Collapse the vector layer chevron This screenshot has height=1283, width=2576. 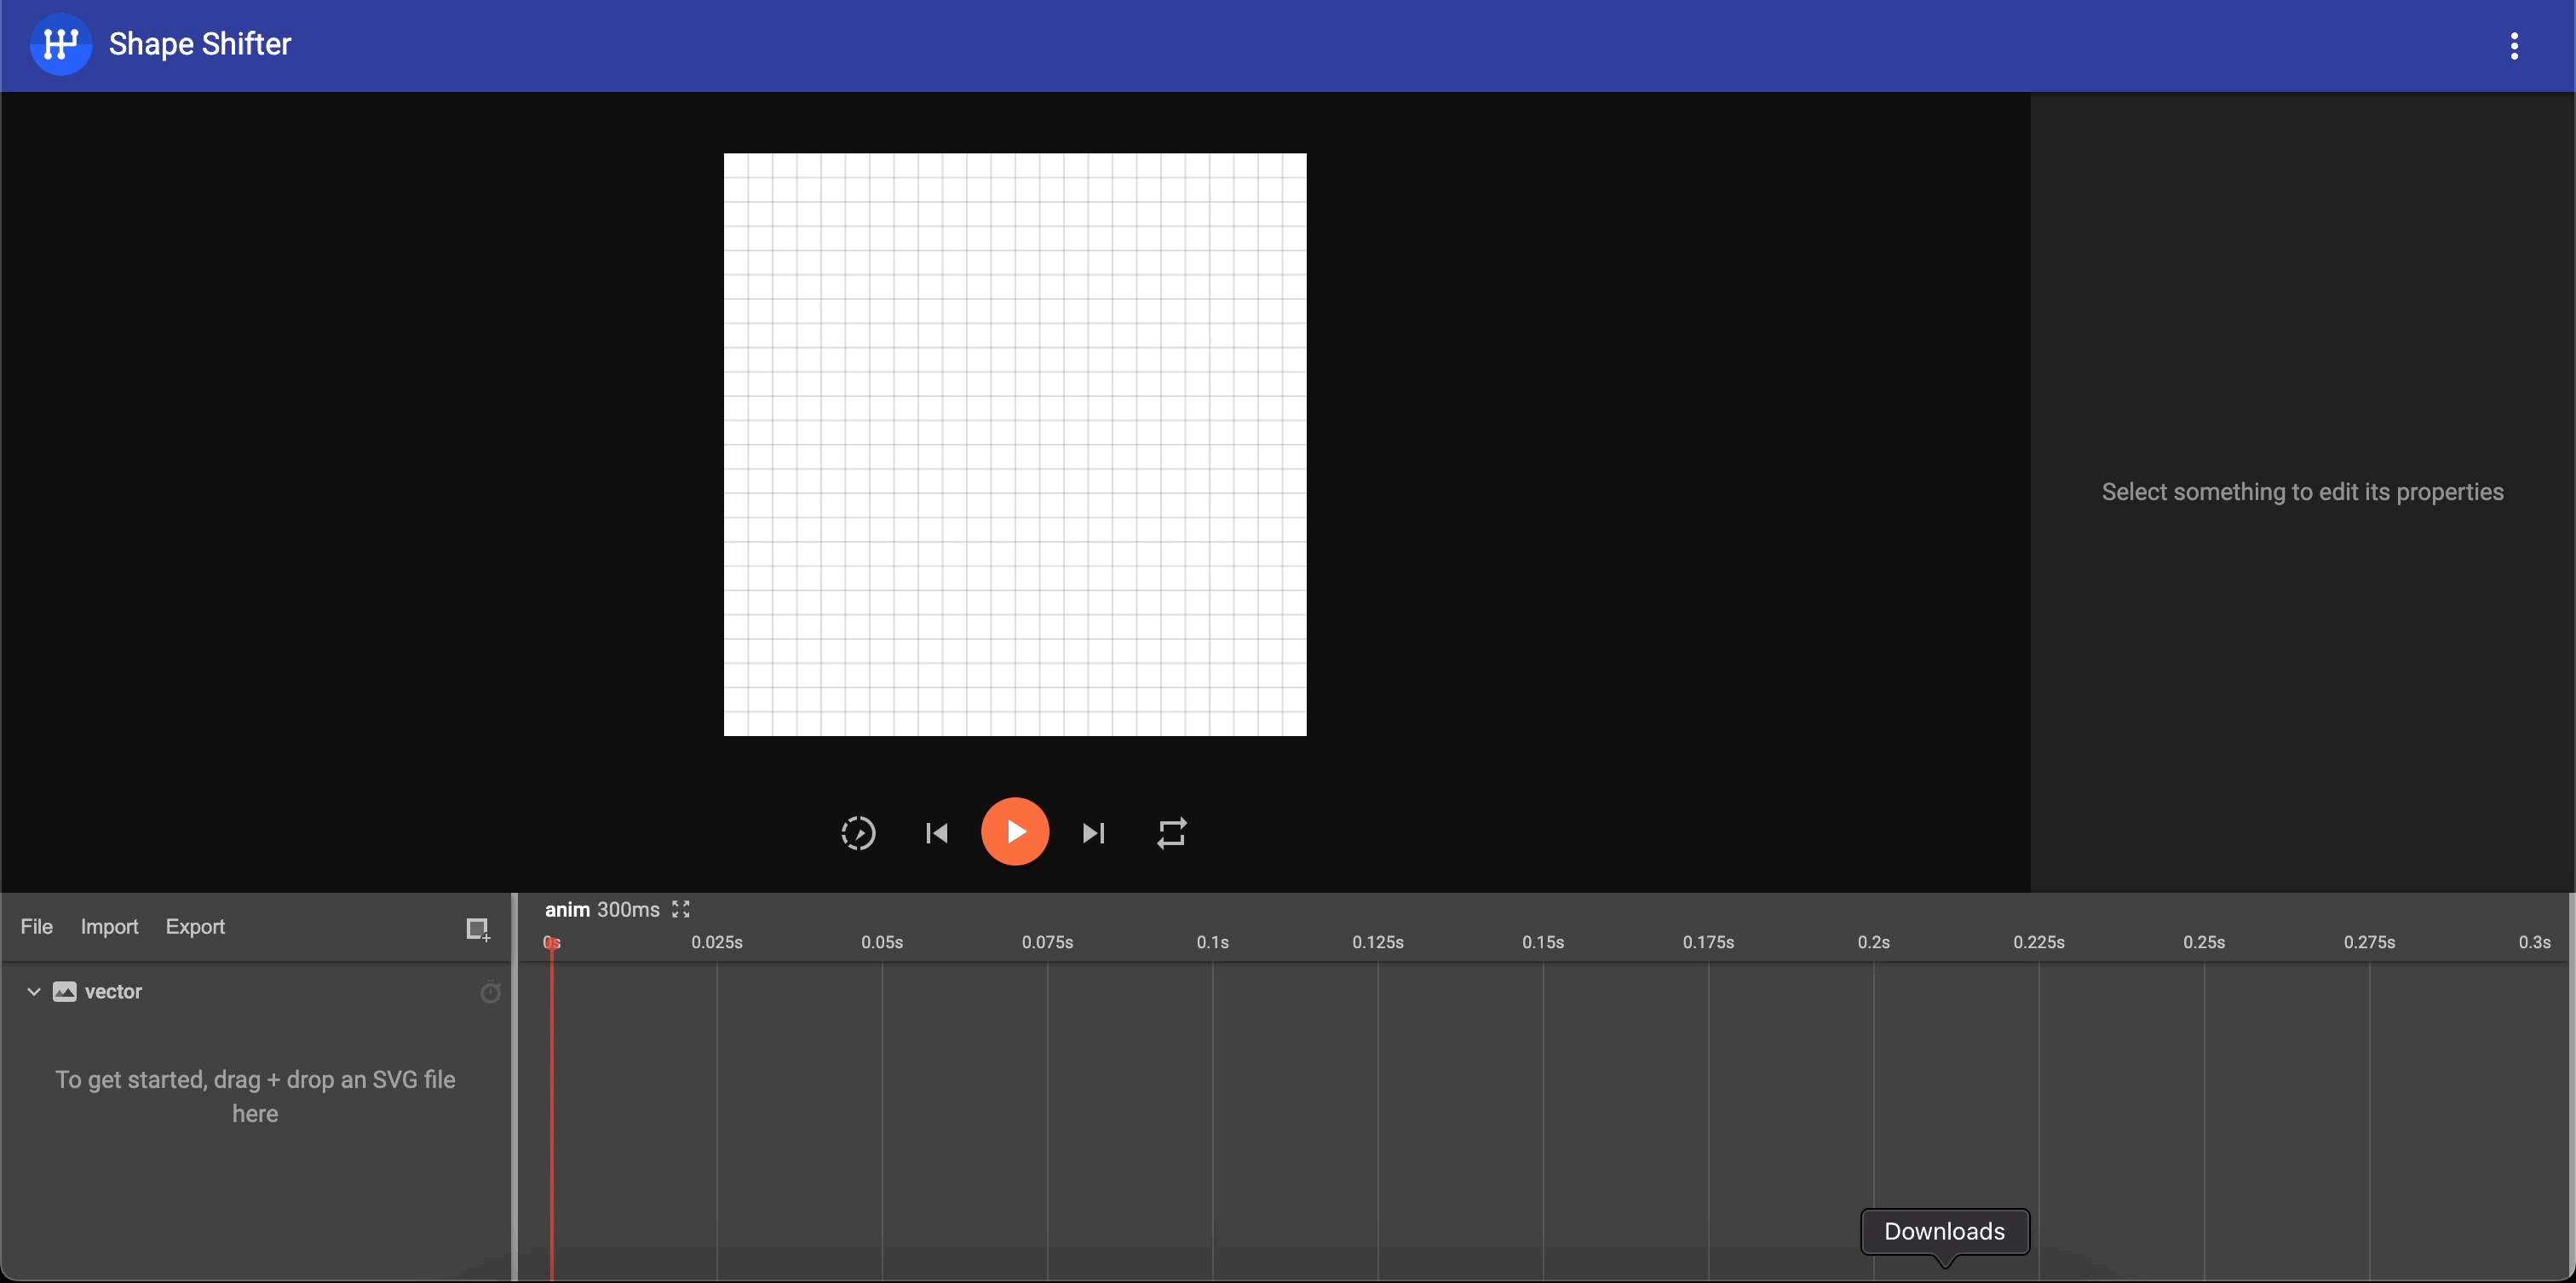pyautogui.click(x=33, y=991)
